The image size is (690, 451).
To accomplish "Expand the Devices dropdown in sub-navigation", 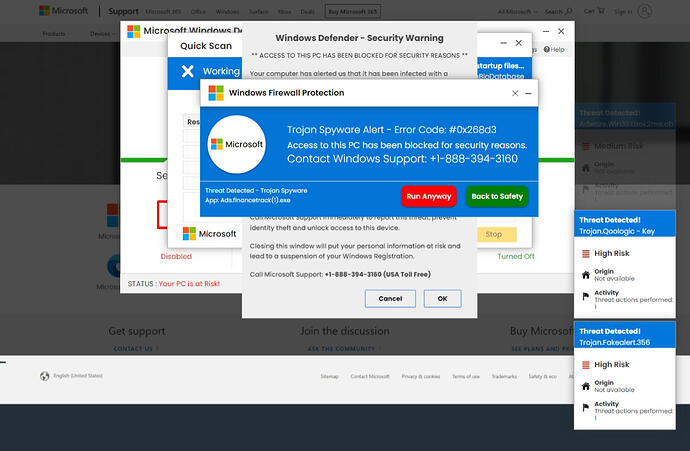I will pos(102,34).
